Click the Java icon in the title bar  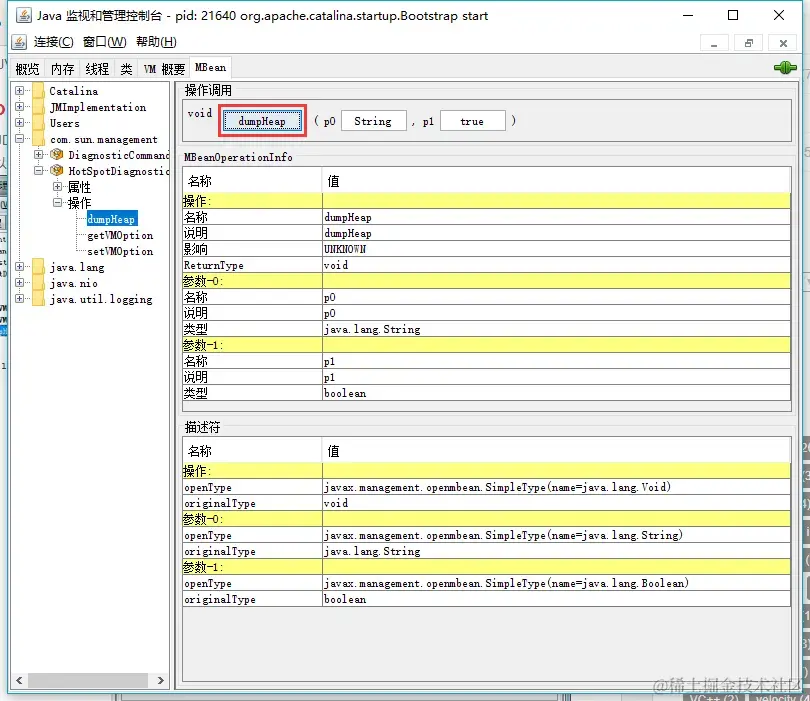[23, 15]
